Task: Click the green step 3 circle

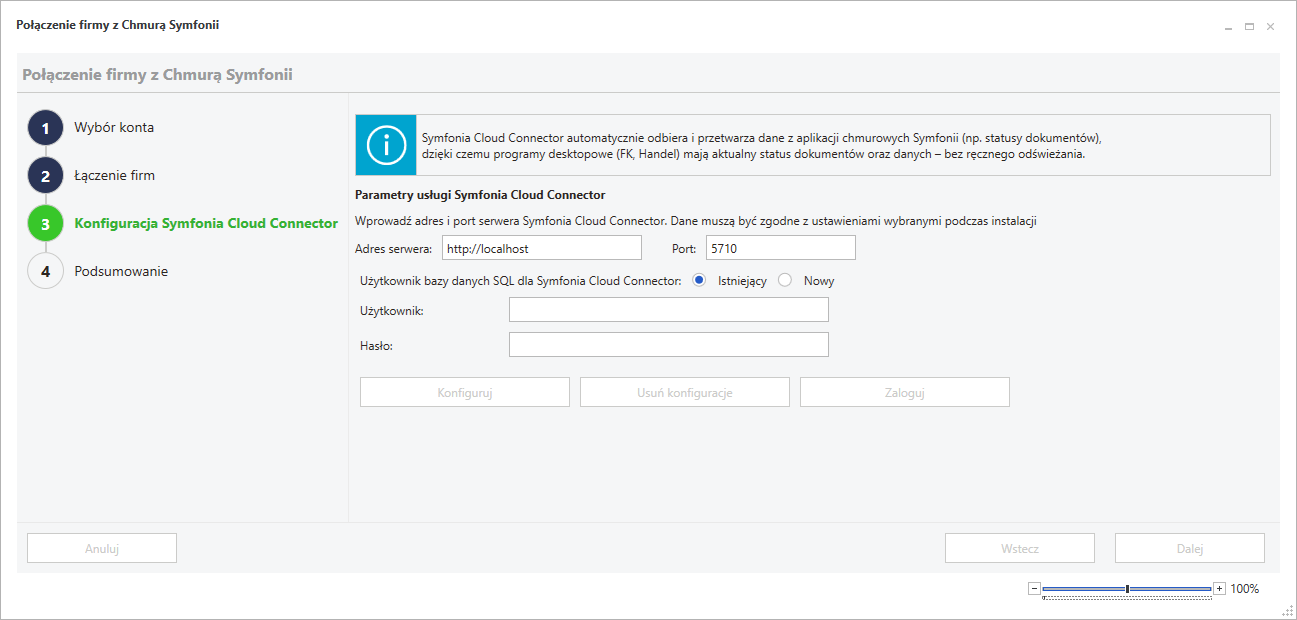Action: tap(45, 224)
